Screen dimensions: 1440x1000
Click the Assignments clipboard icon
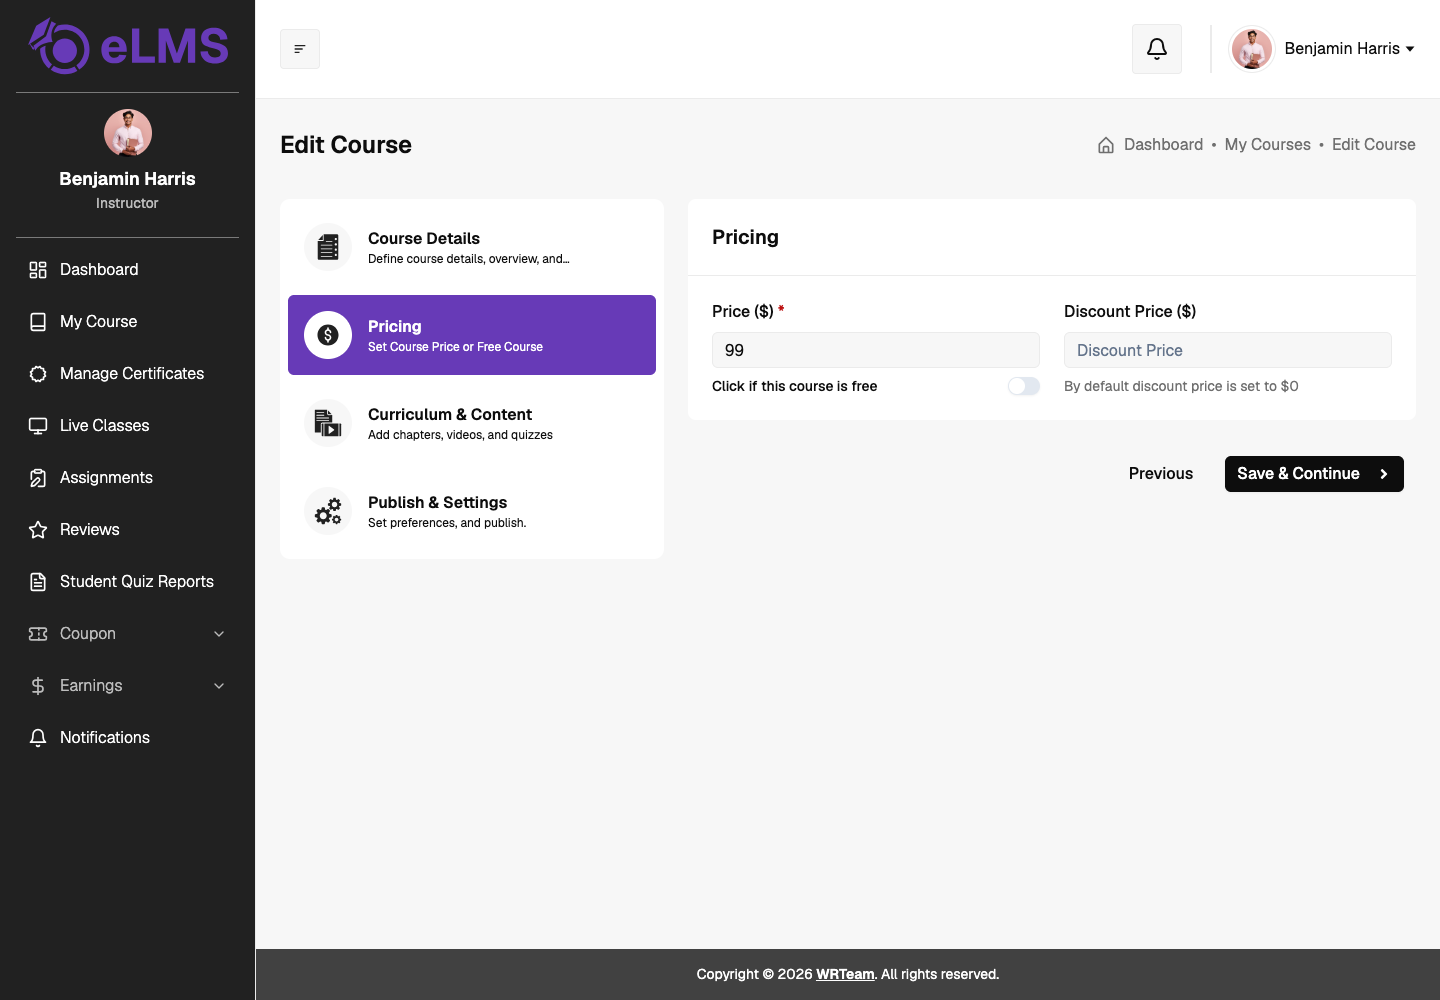point(38,478)
